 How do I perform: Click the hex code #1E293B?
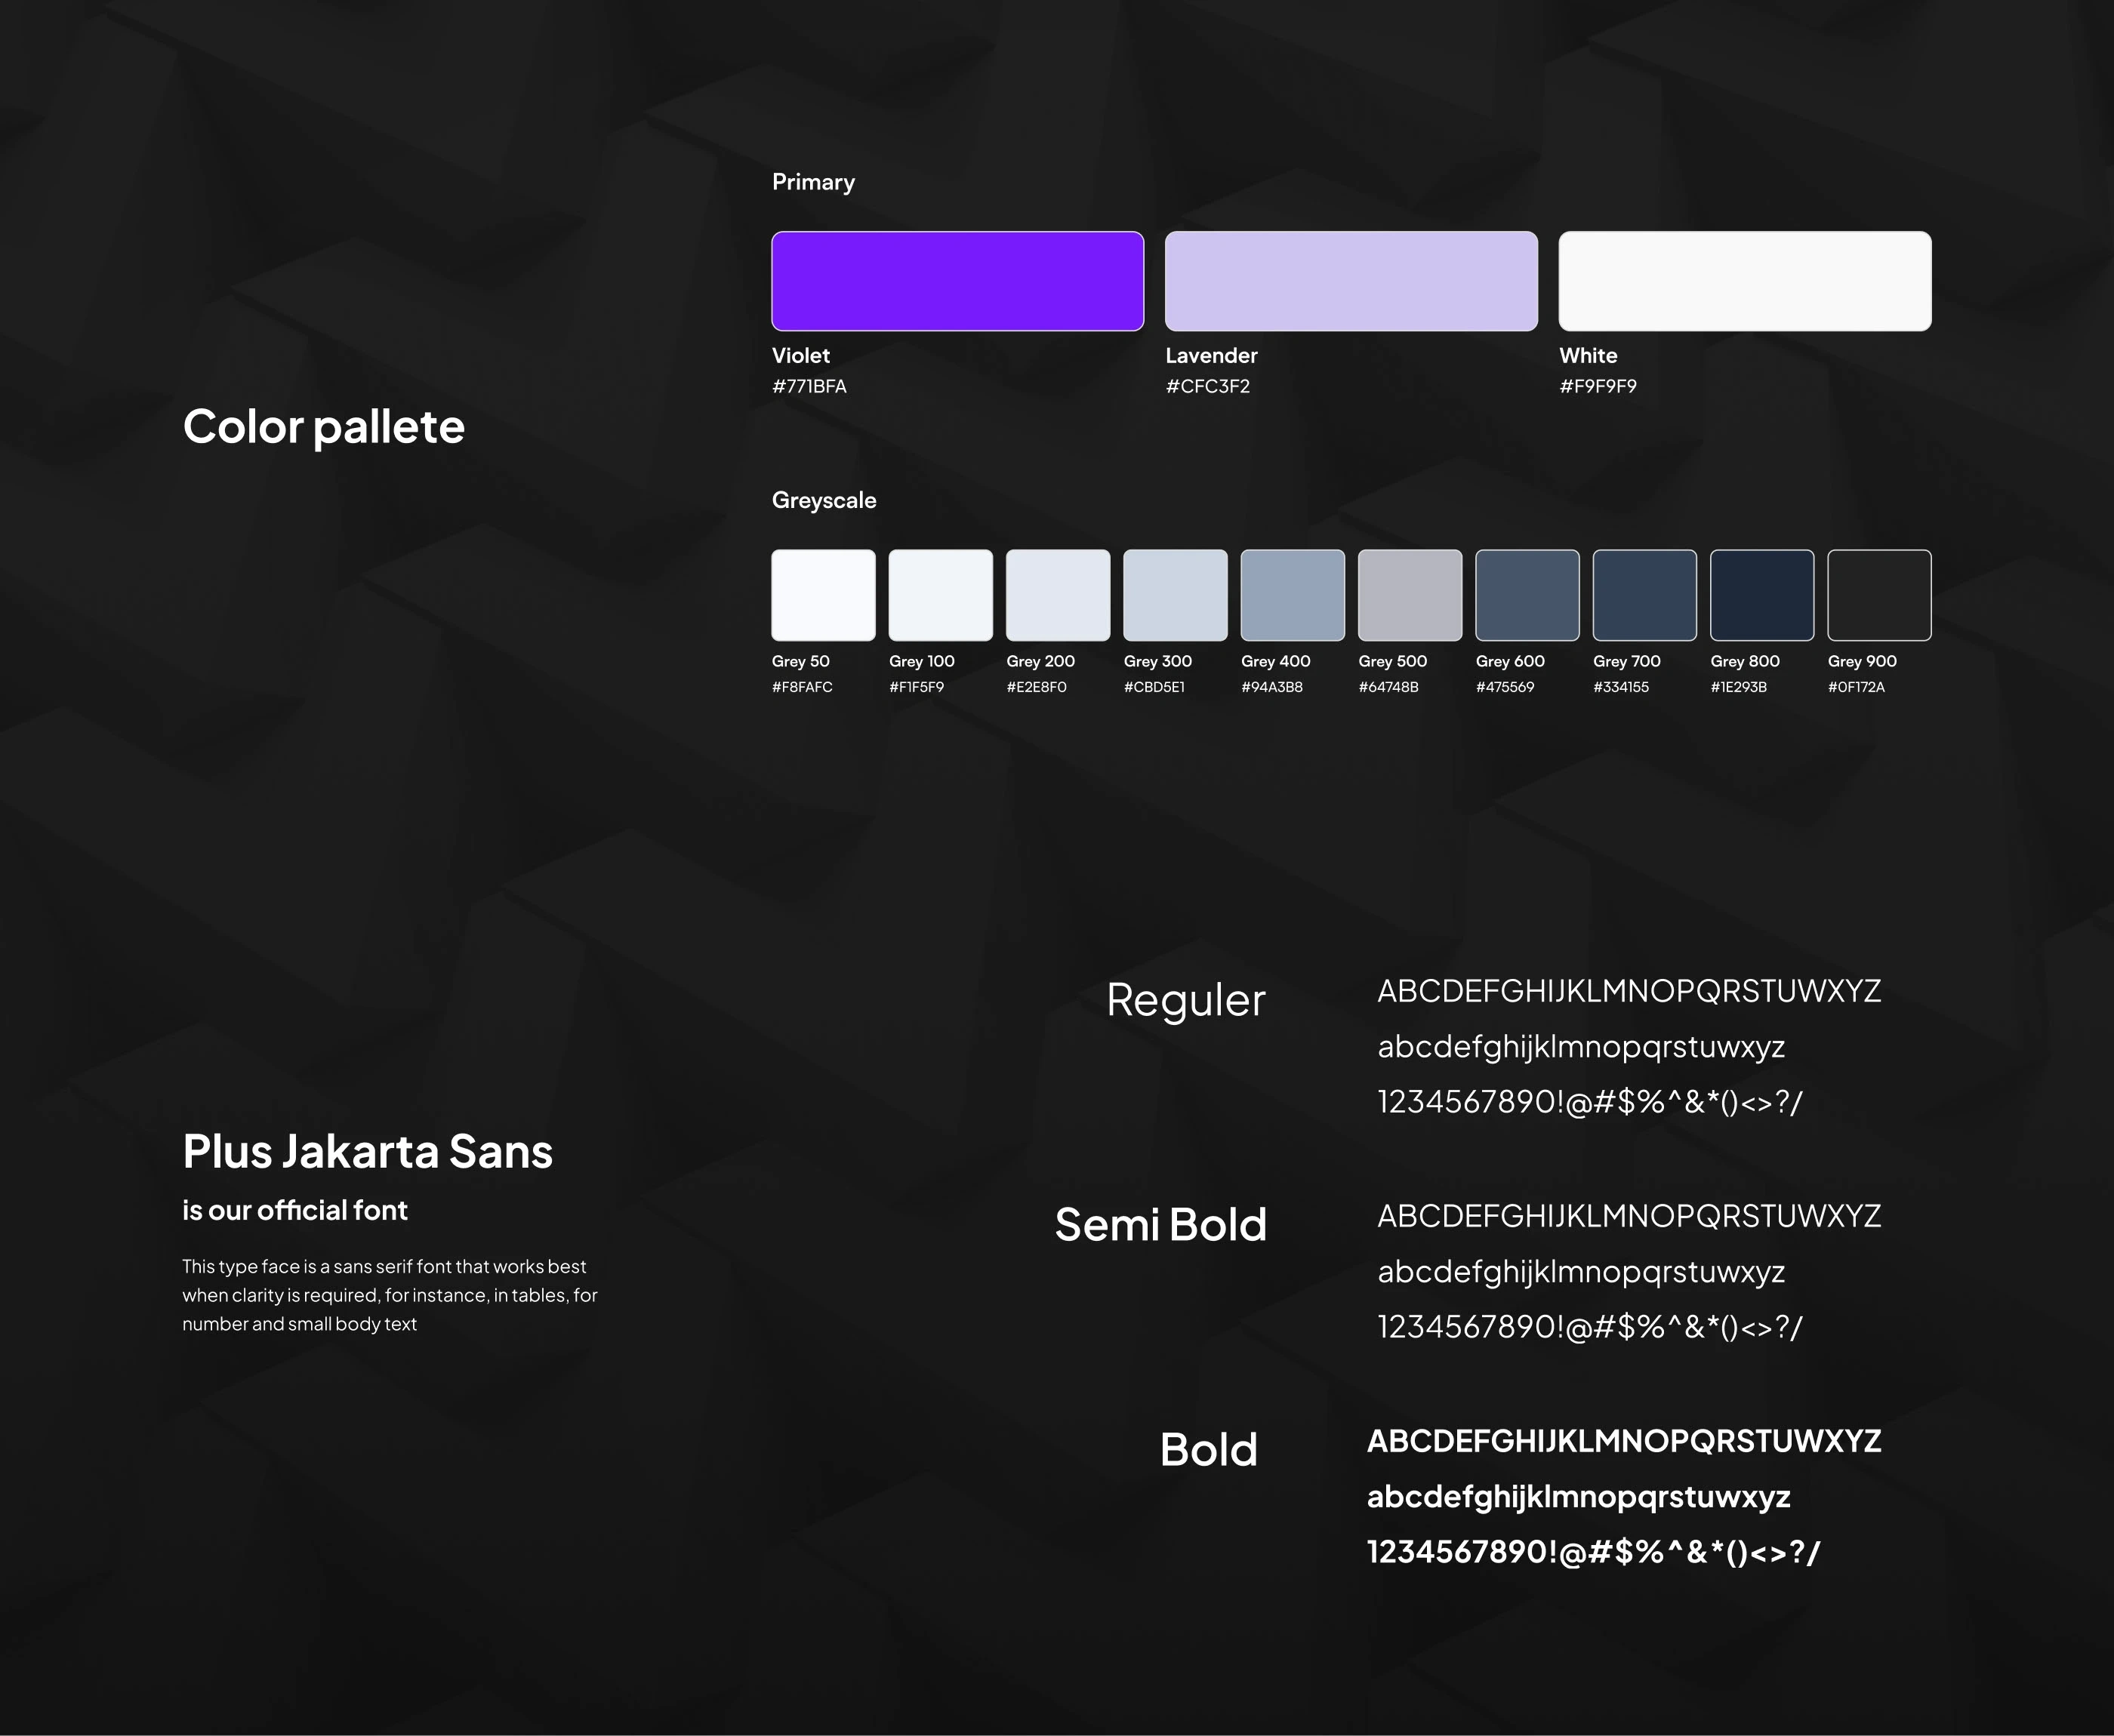pyautogui.click(x=1738, y=687)
